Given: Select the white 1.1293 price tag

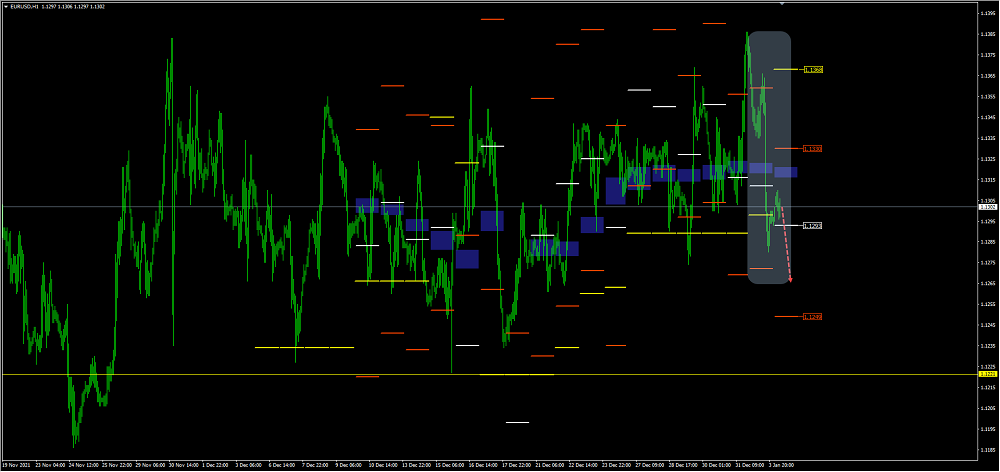Looking at the screenshot, I should (x=813, y=226).
